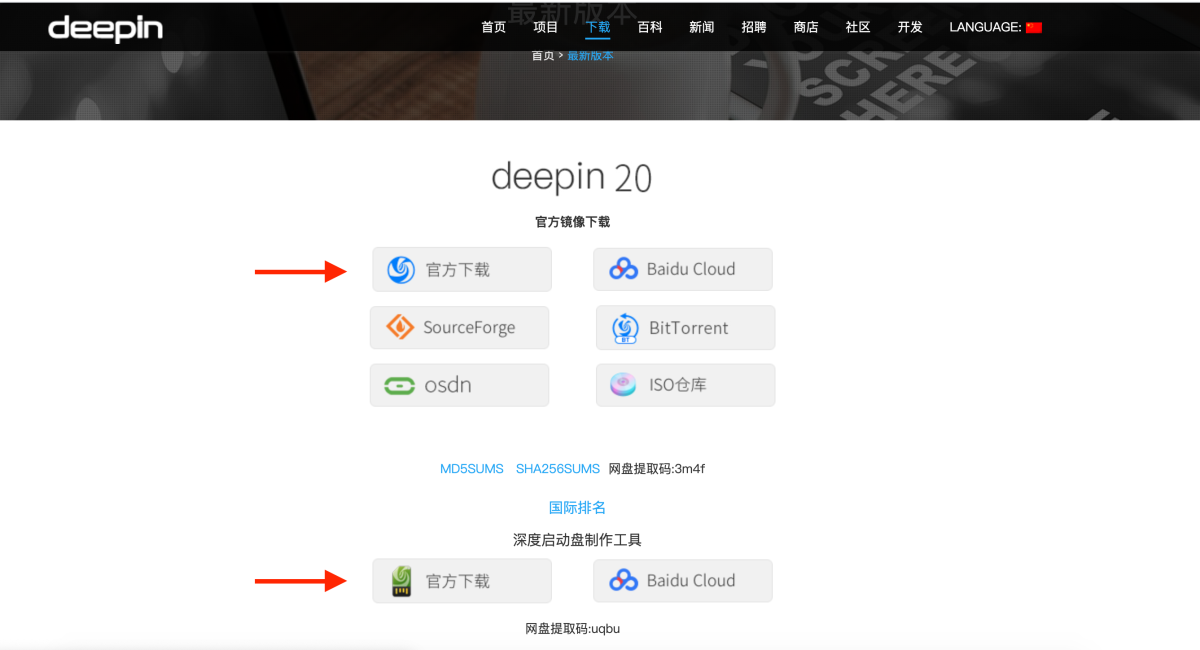Click the 最新版本 breadcrumb link
1200x650 pixels.
(590, 56)
